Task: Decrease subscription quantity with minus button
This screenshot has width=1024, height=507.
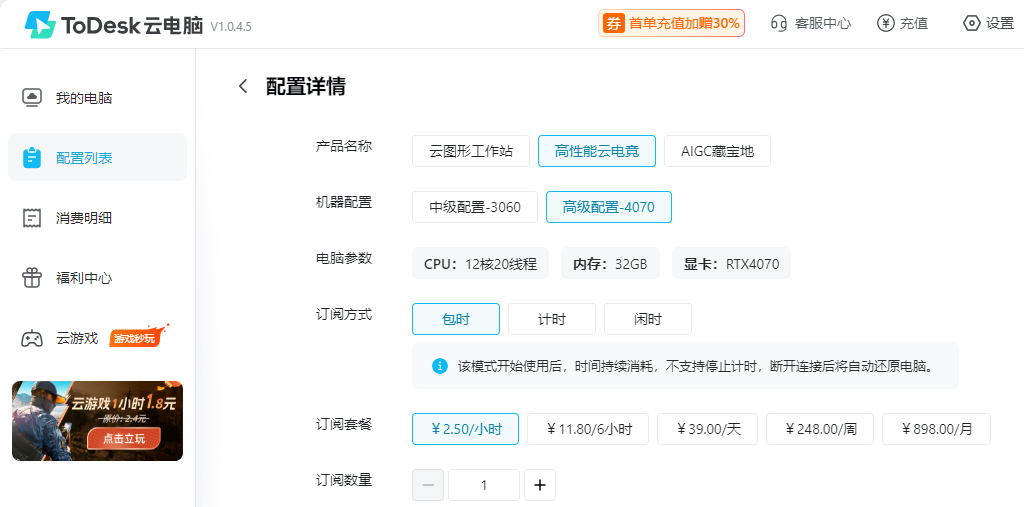Action: click(428, 485)
